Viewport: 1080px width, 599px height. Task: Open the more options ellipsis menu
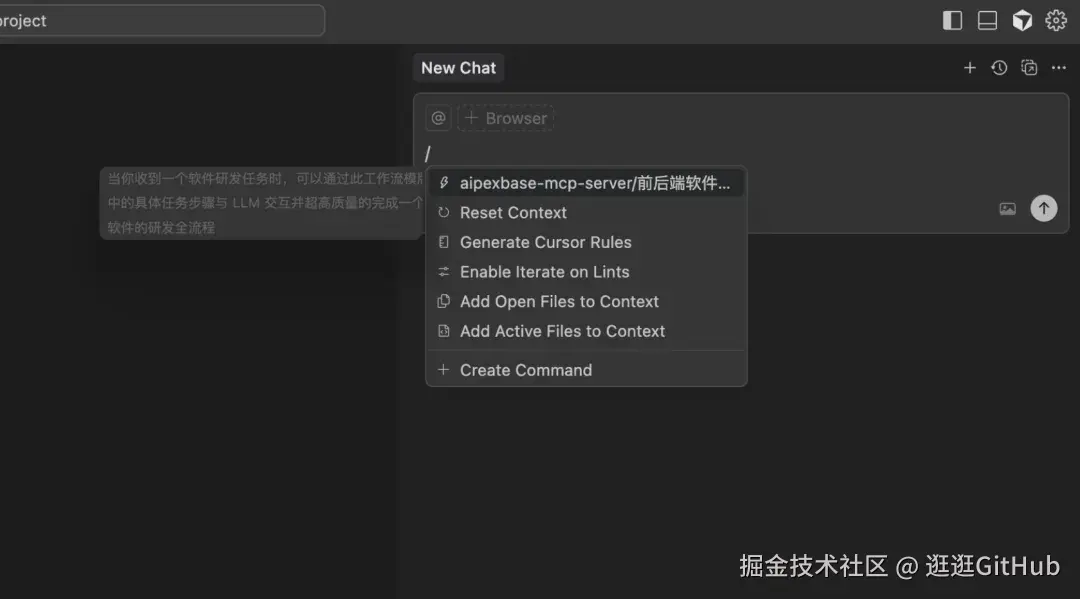[x=1059, y=67]
